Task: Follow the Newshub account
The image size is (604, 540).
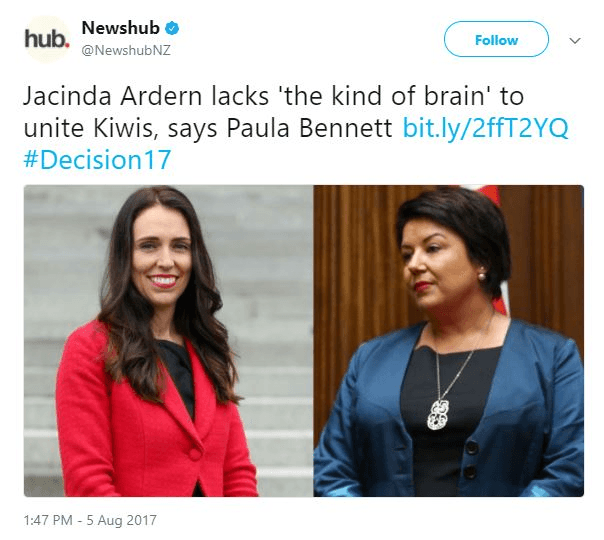Action: [496, 39]
